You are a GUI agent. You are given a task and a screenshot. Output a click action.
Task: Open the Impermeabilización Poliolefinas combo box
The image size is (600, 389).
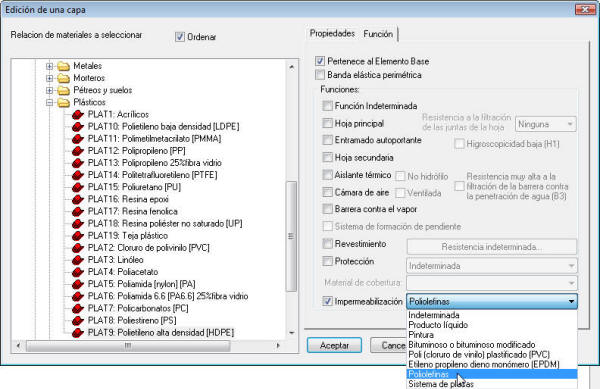[492, 301]
